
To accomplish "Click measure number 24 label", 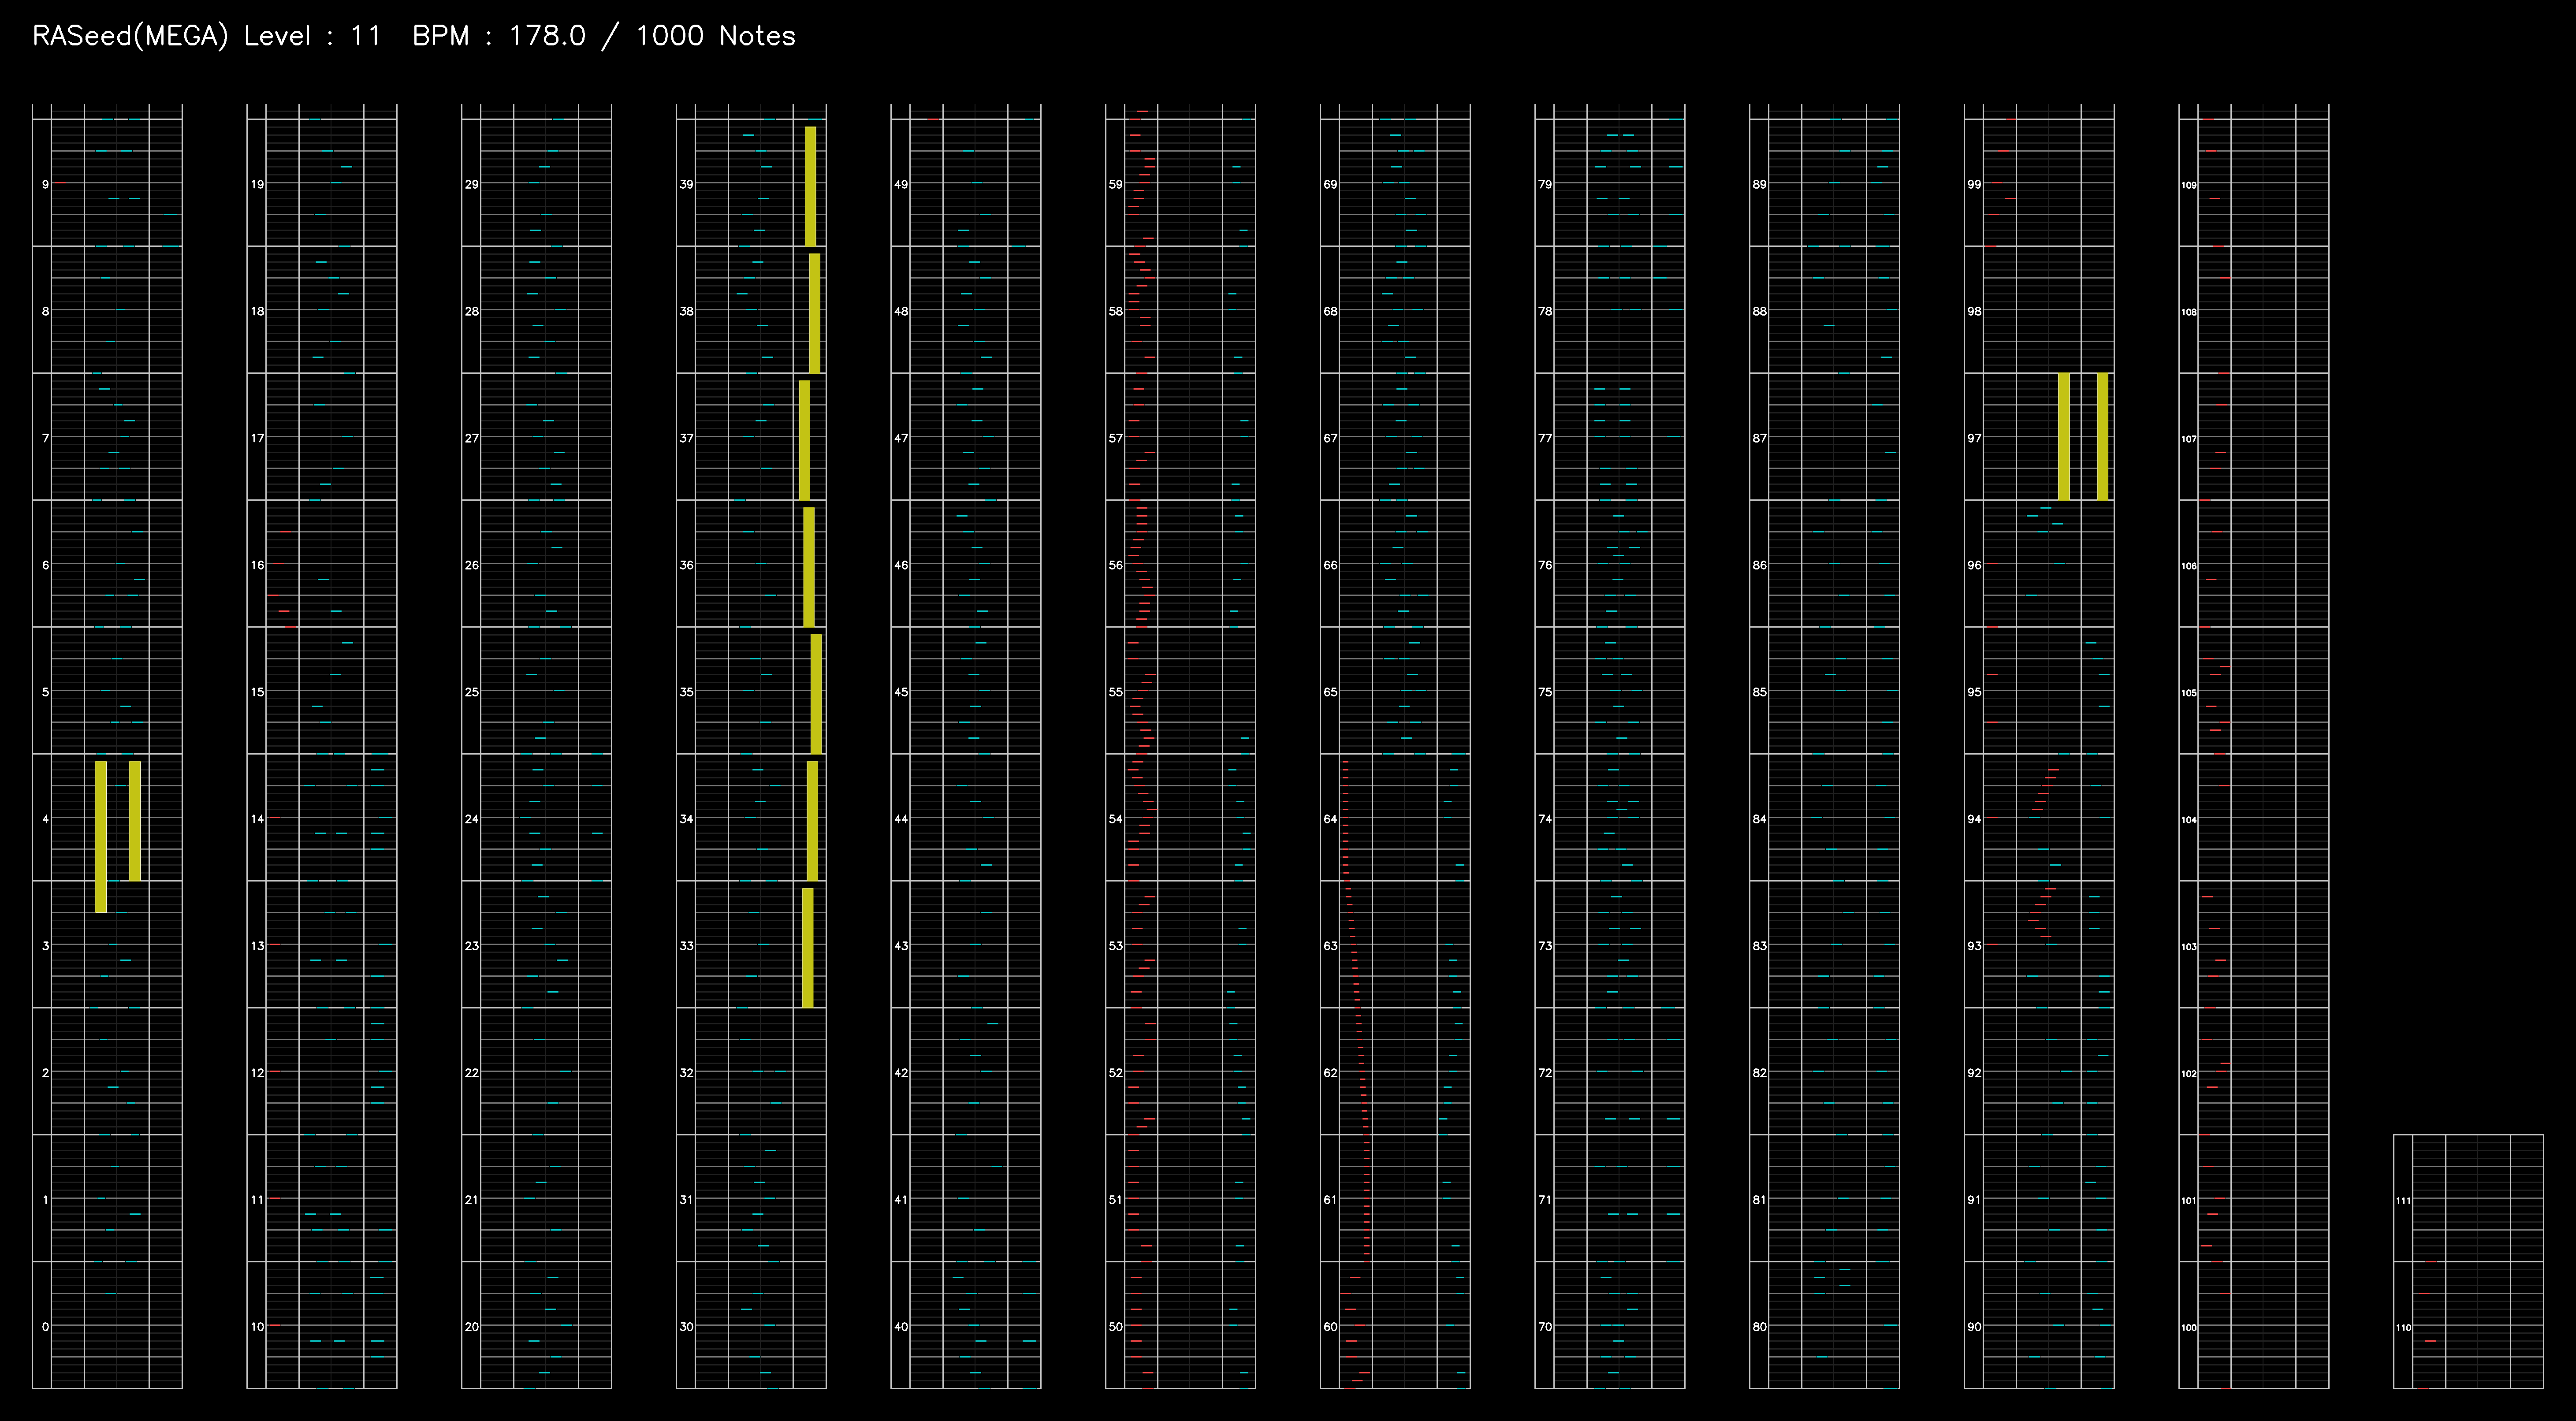I will pyautogui.click(x=472, y=819).
